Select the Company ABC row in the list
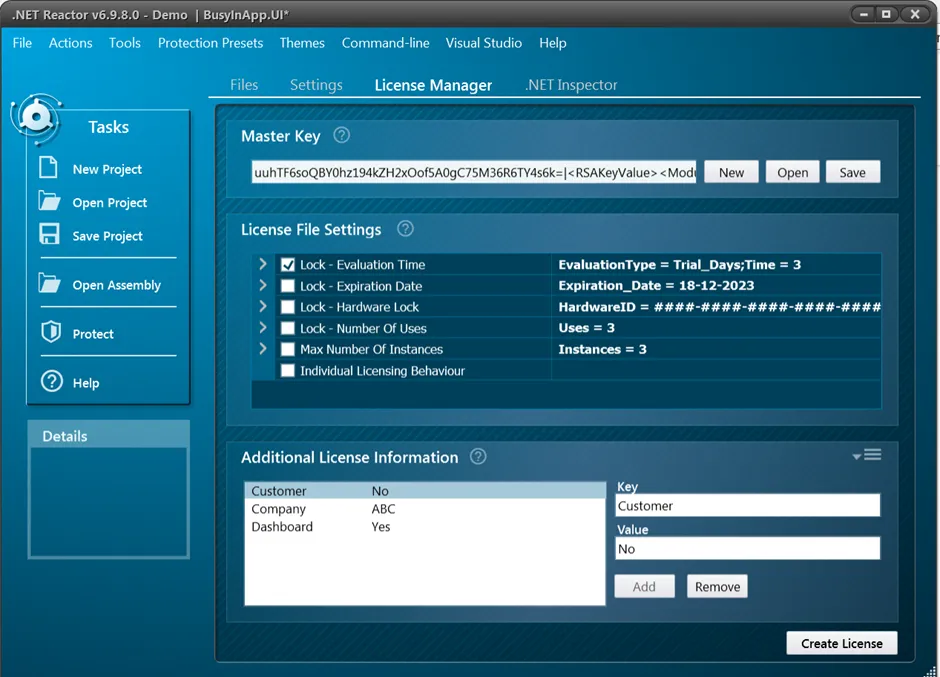Viewport: 940px width, 677px height. click(x=425, y=508)
